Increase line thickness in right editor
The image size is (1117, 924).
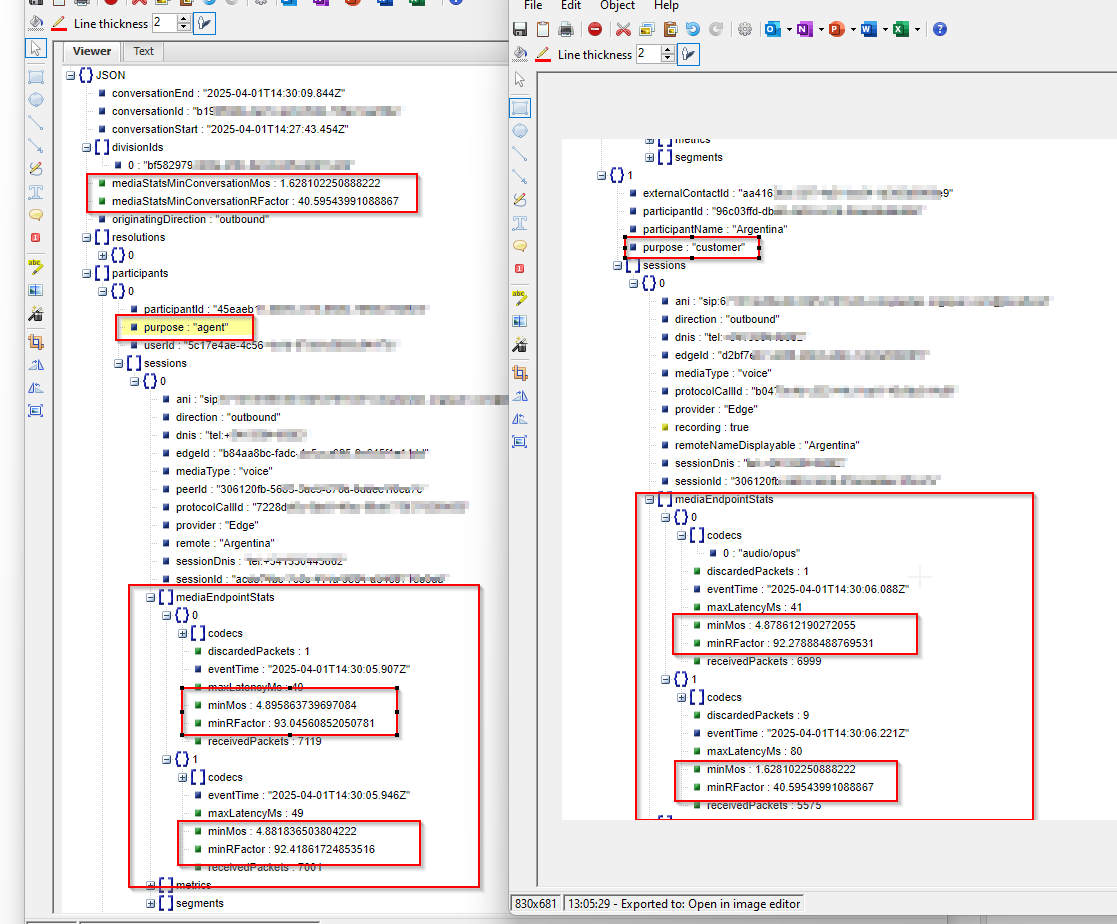tap(667, 50)
